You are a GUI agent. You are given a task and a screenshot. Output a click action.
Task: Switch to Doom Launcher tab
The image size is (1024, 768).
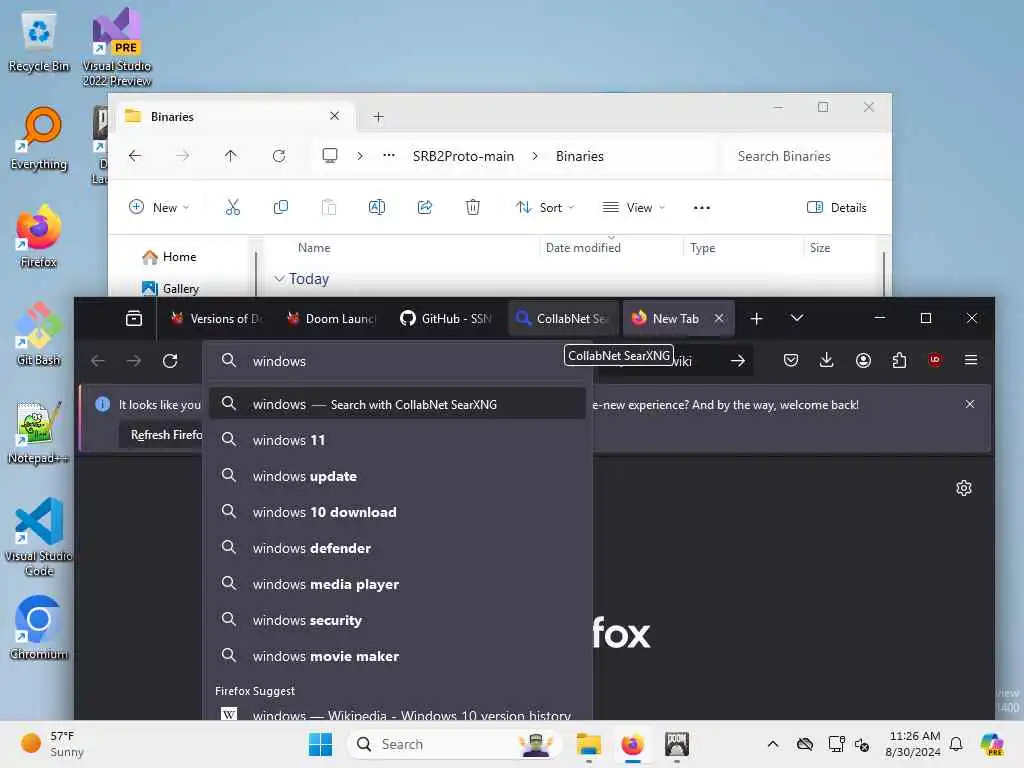[331, 319]
